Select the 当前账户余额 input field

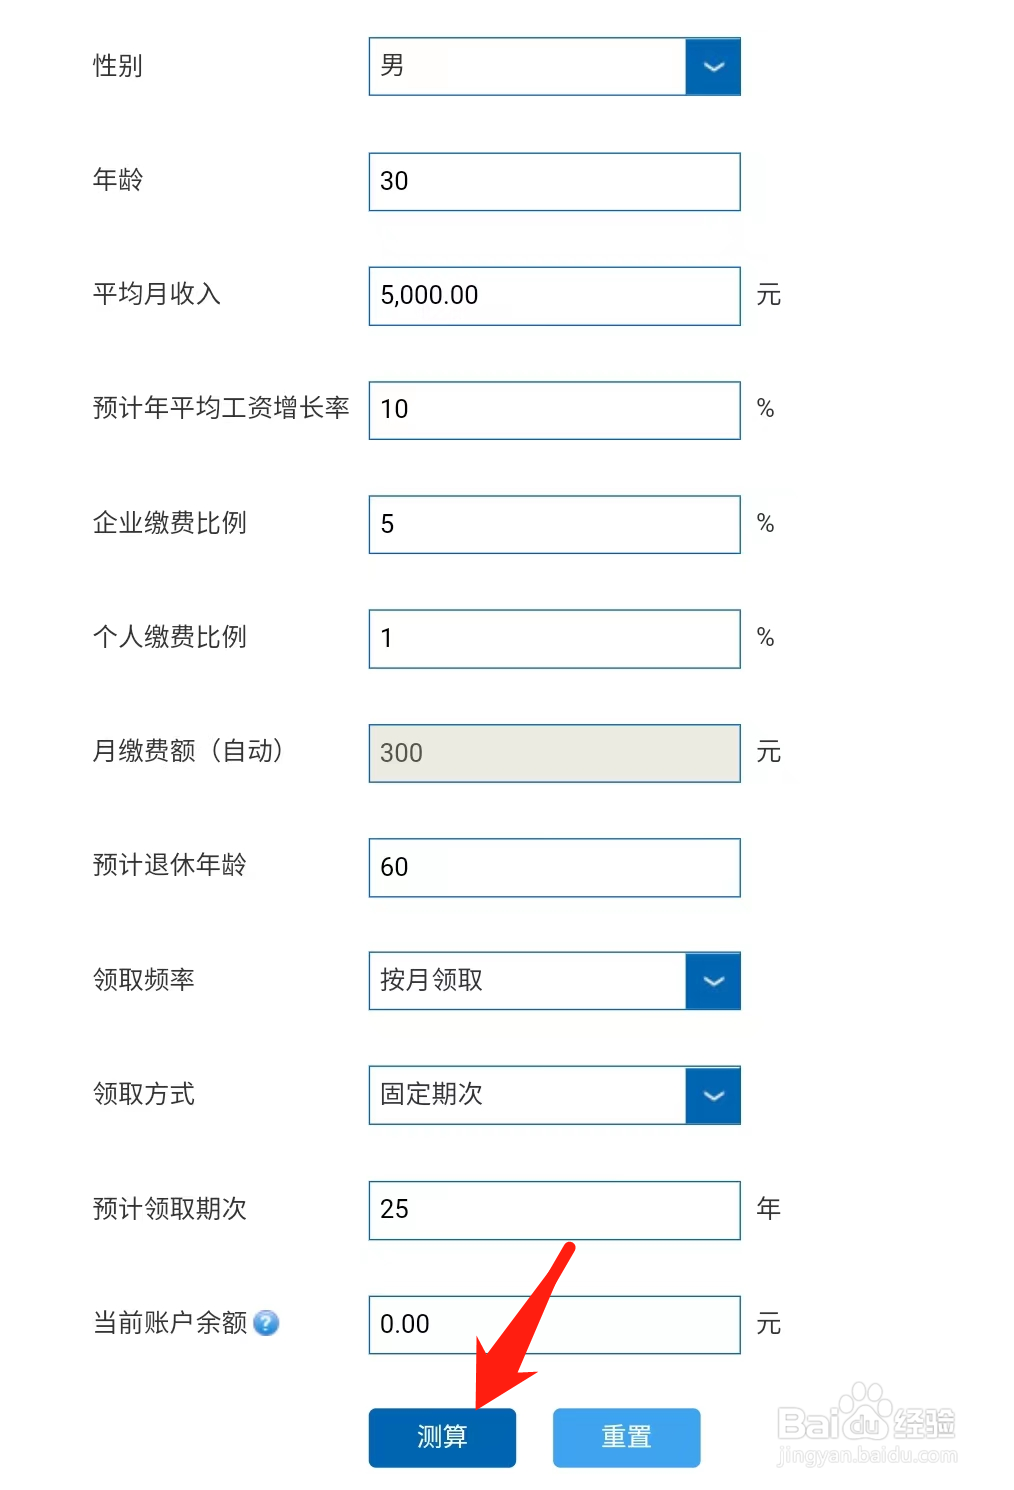[555, 1325]
